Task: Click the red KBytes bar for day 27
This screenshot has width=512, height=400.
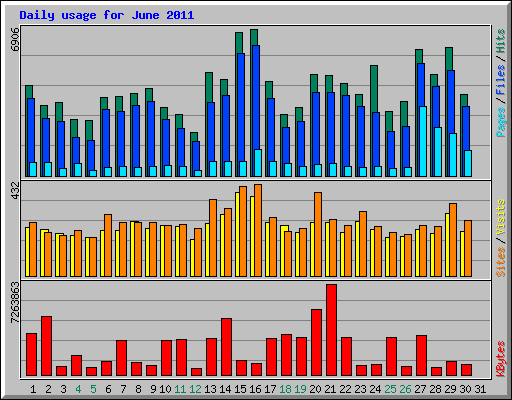Action: pos(421,356)
